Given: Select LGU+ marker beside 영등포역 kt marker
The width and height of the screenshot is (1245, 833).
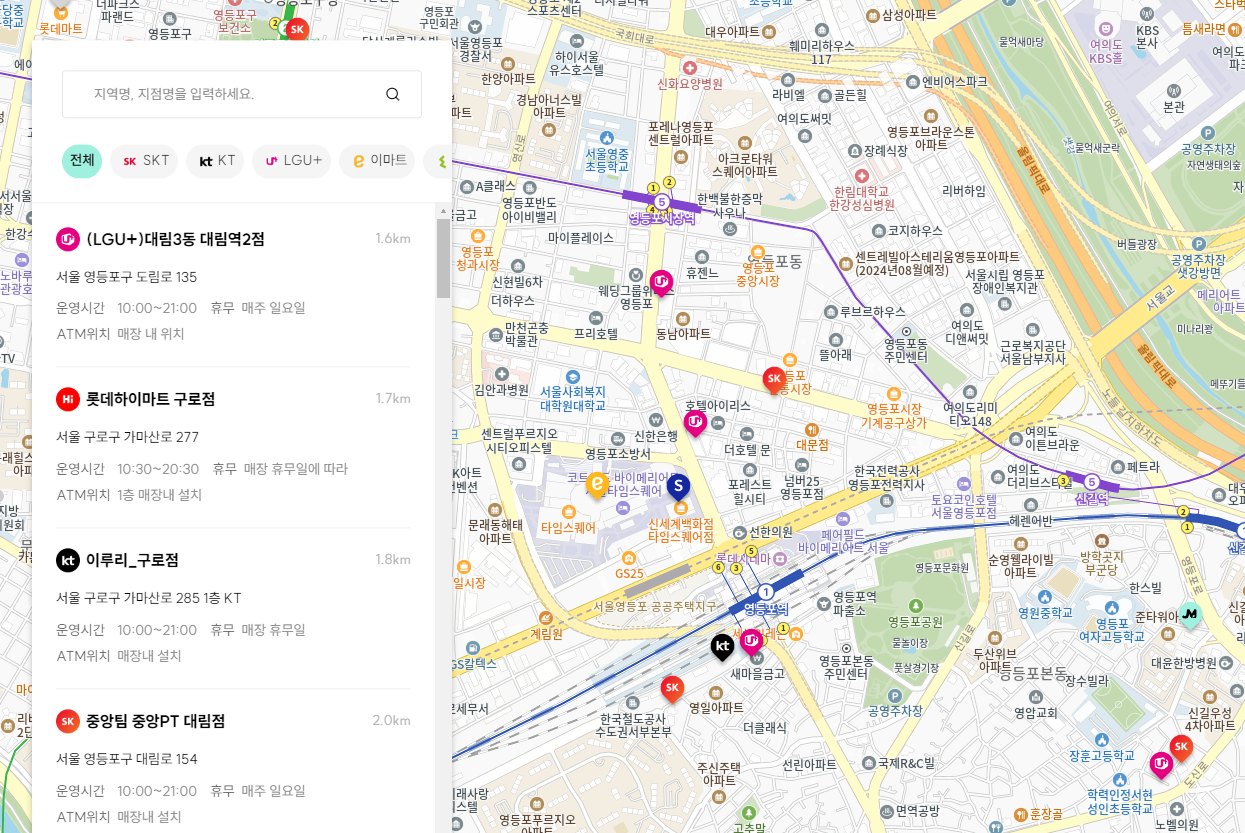Looking at the screenshot, I should pyautogui.click(x=751, y=643).
